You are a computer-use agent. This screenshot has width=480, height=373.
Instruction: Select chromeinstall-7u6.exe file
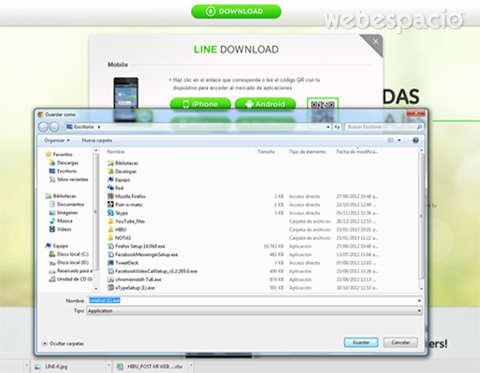pos(134,280)
